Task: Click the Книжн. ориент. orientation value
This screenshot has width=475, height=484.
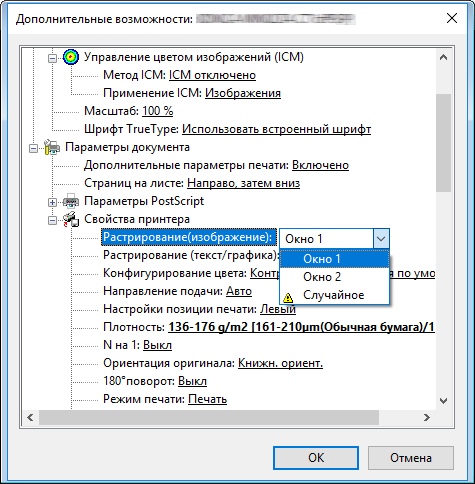Action: [280, 363]
